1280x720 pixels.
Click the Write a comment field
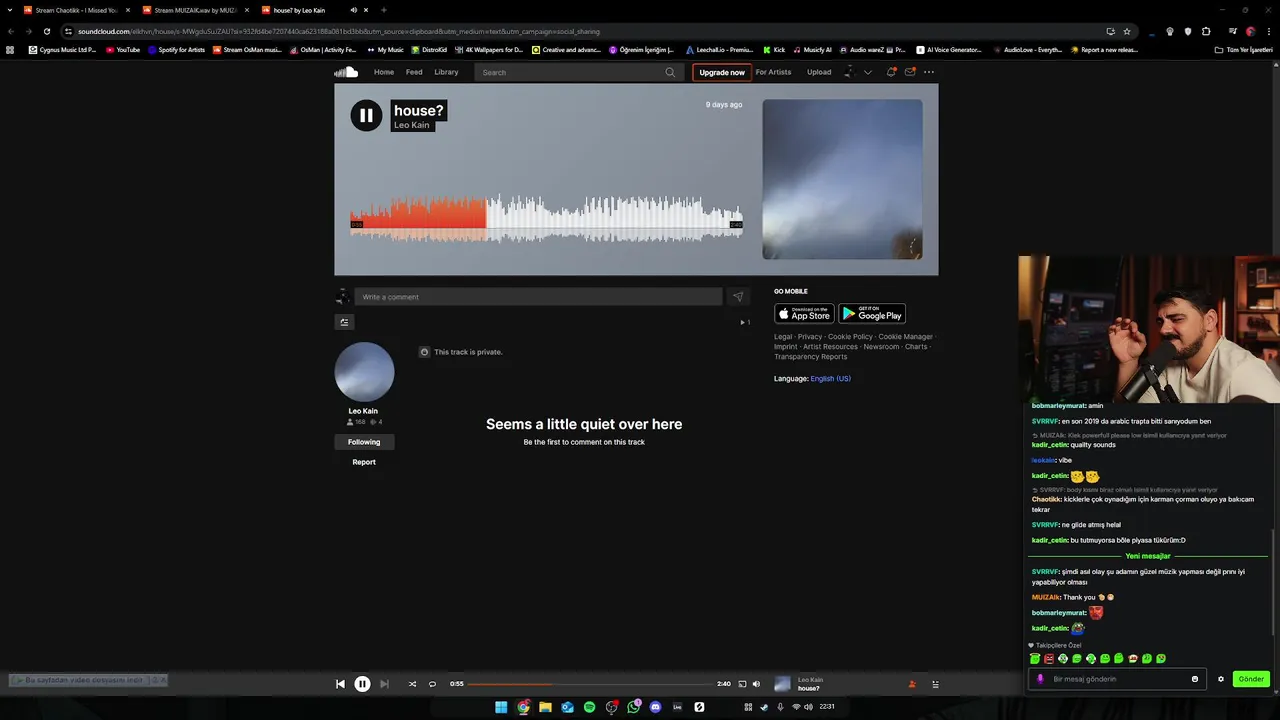point(538,297)
